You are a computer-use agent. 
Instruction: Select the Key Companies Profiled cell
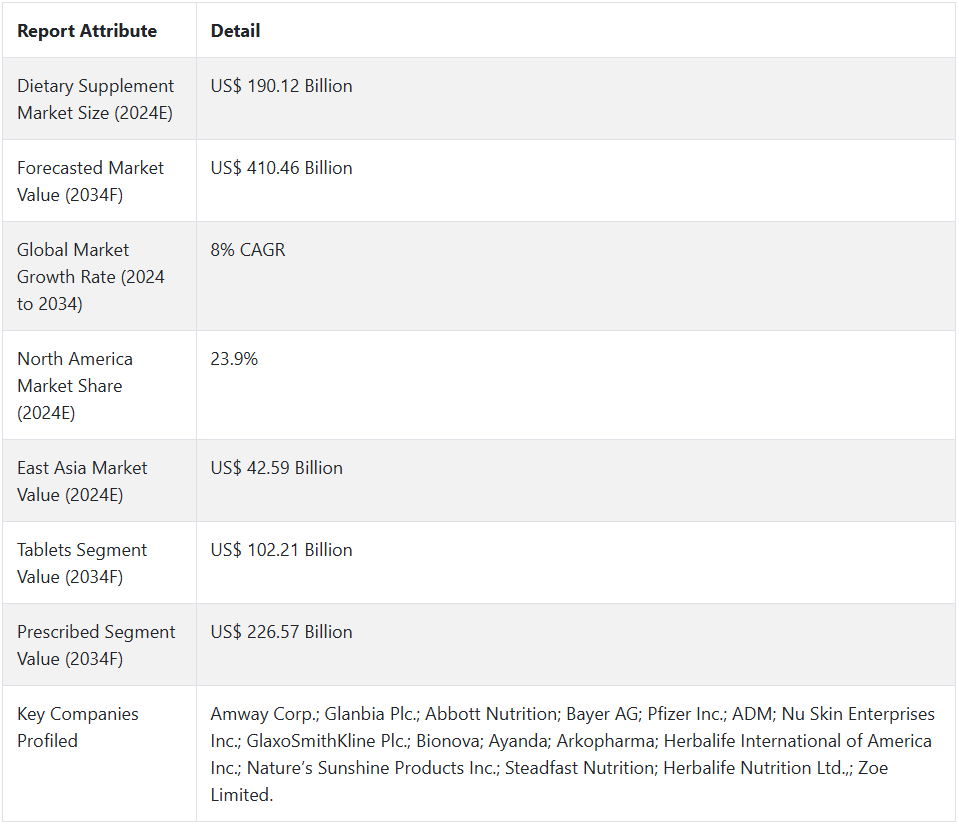[x=78, y=727]
